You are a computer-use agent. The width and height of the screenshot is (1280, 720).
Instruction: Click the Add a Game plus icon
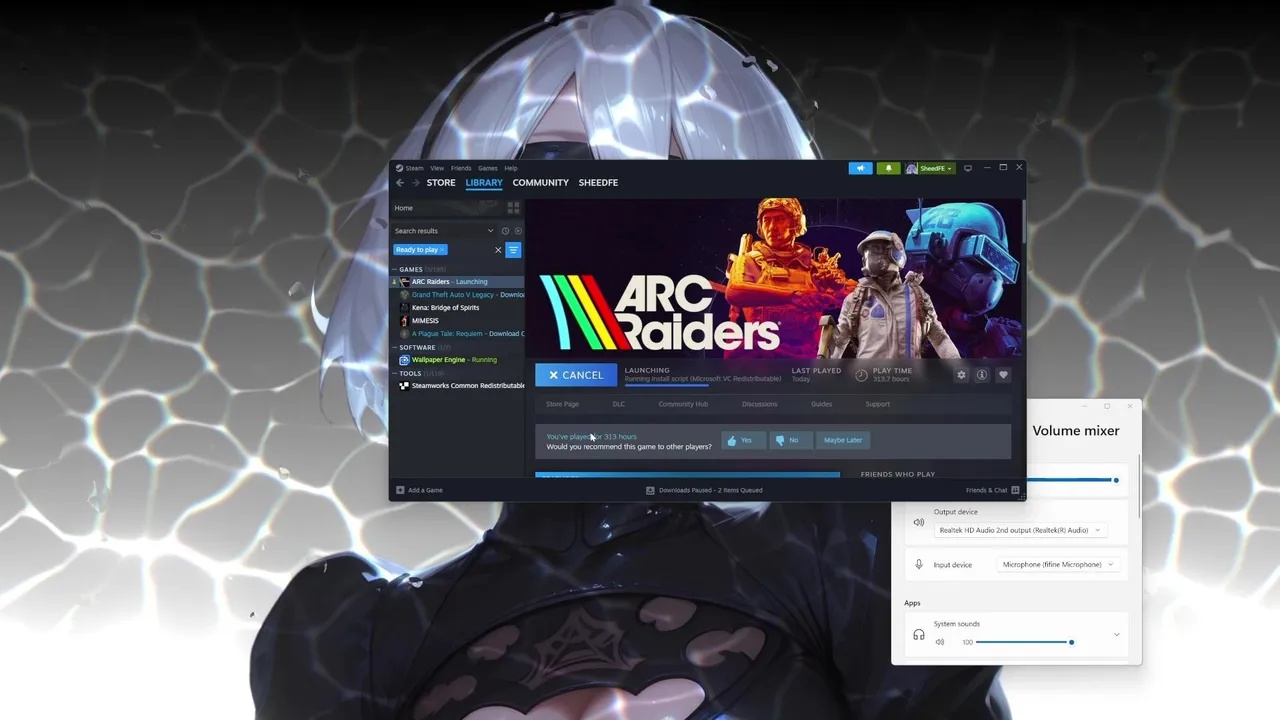coord(400,490)
